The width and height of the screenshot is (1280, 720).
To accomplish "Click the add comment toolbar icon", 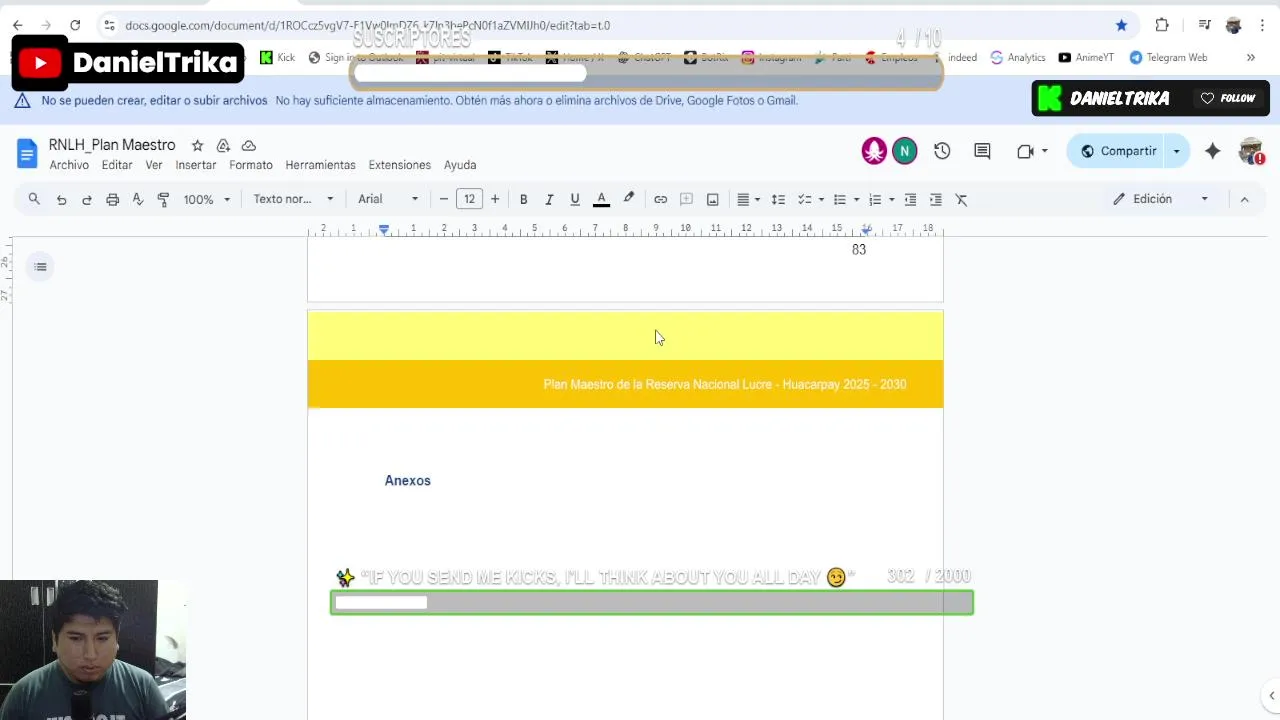I will [x=686, y=199].
